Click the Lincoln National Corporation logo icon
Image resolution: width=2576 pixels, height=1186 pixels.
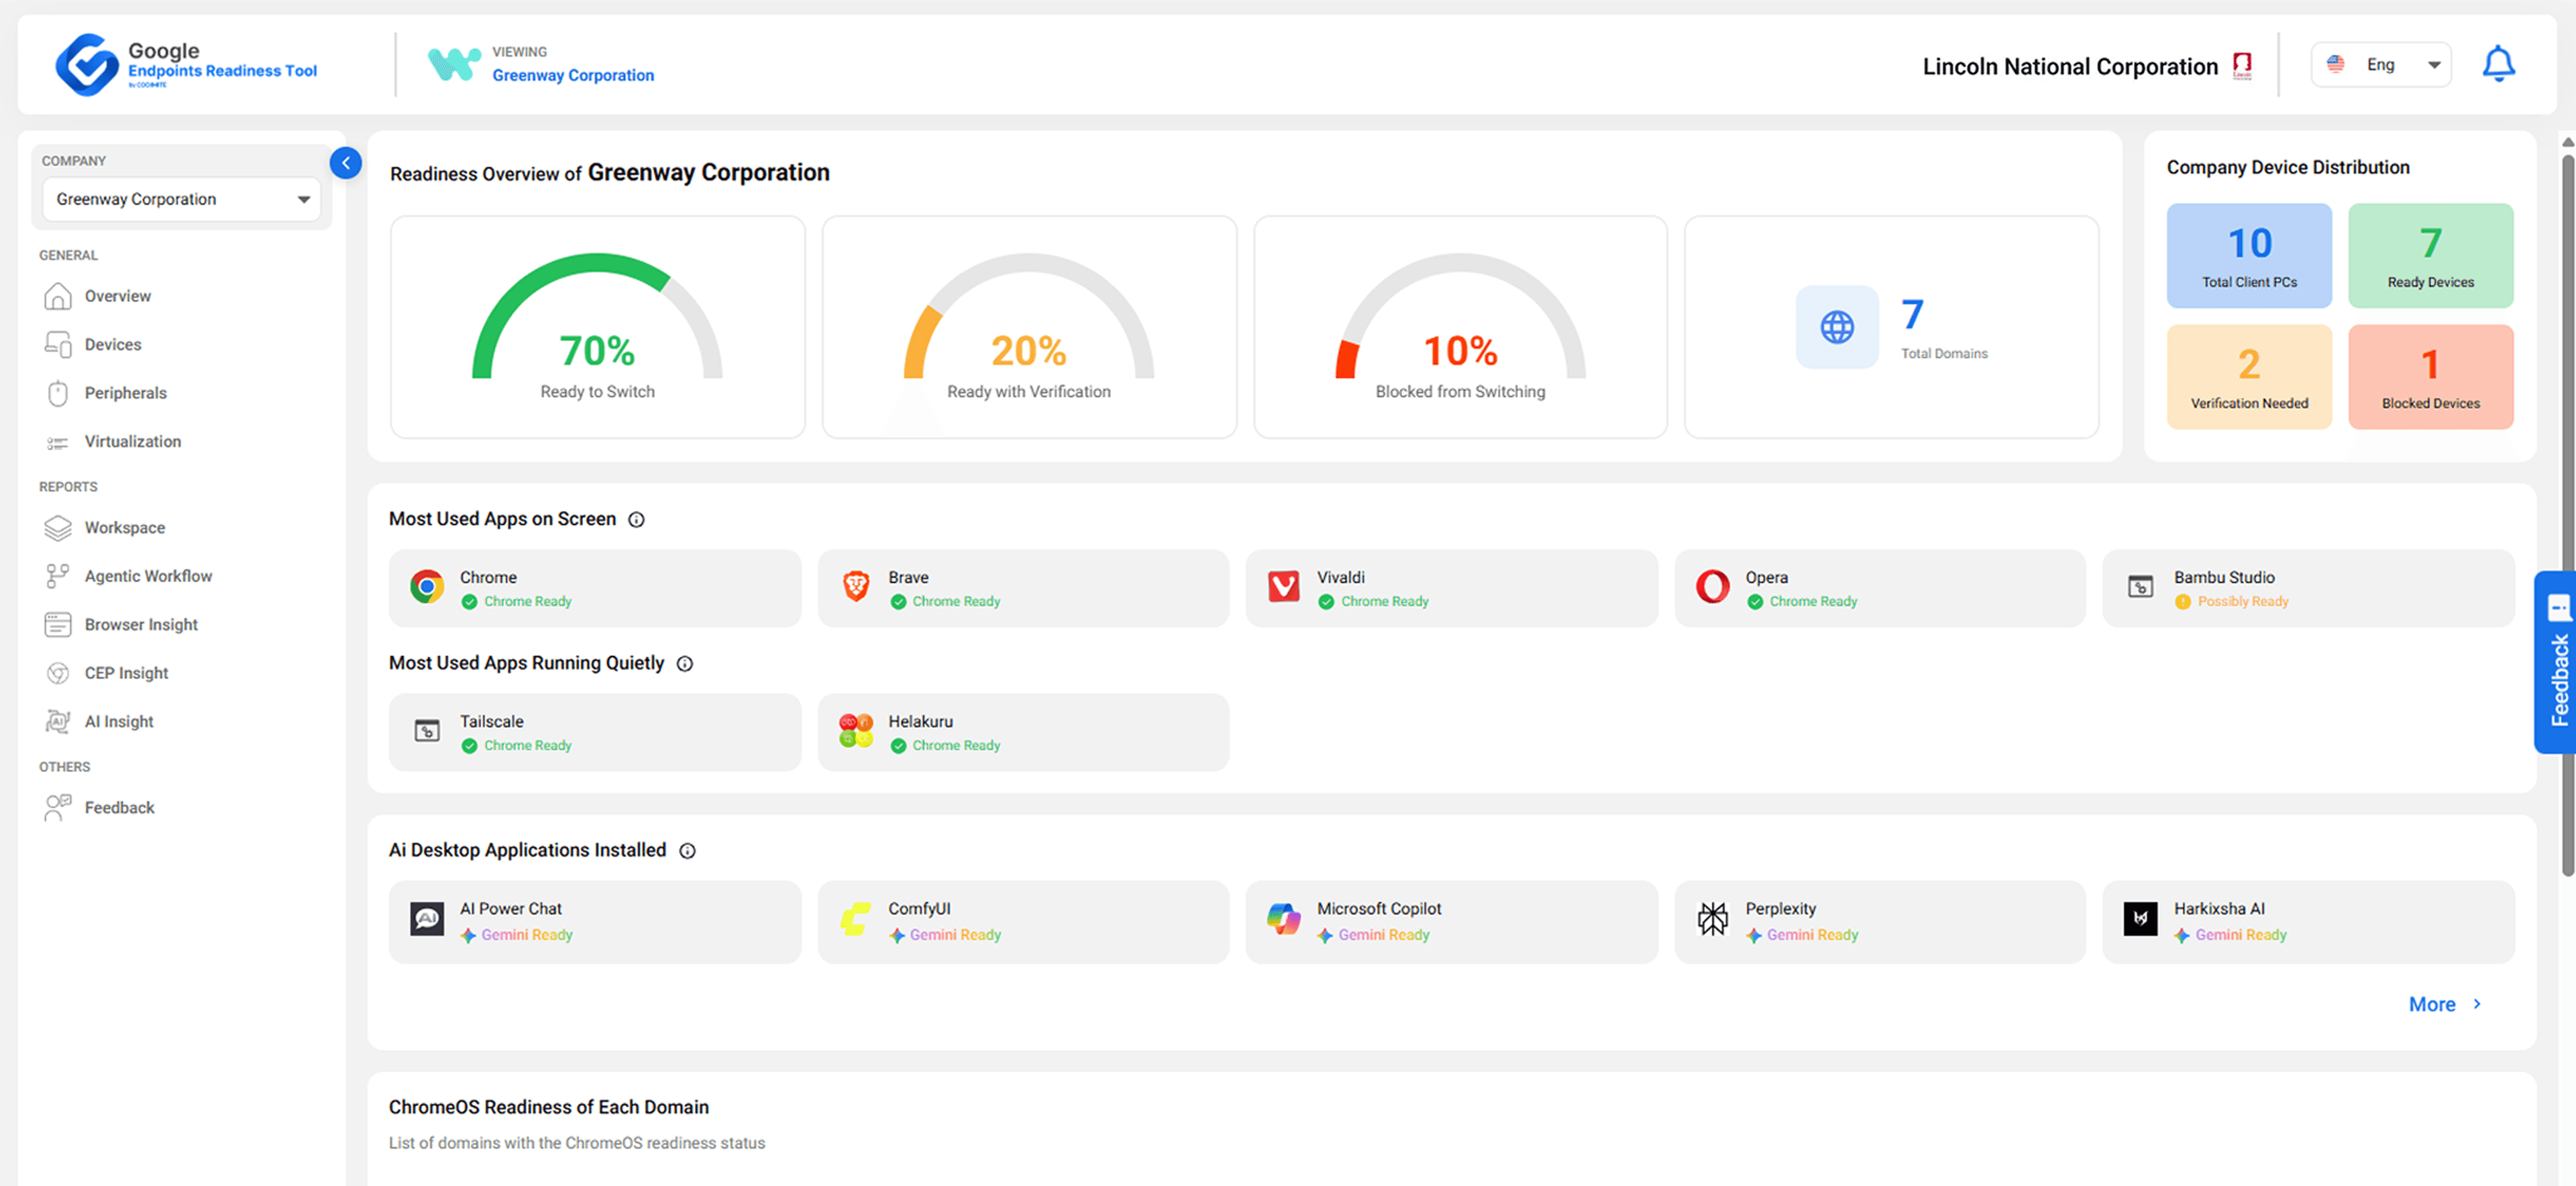point(2243,66)
